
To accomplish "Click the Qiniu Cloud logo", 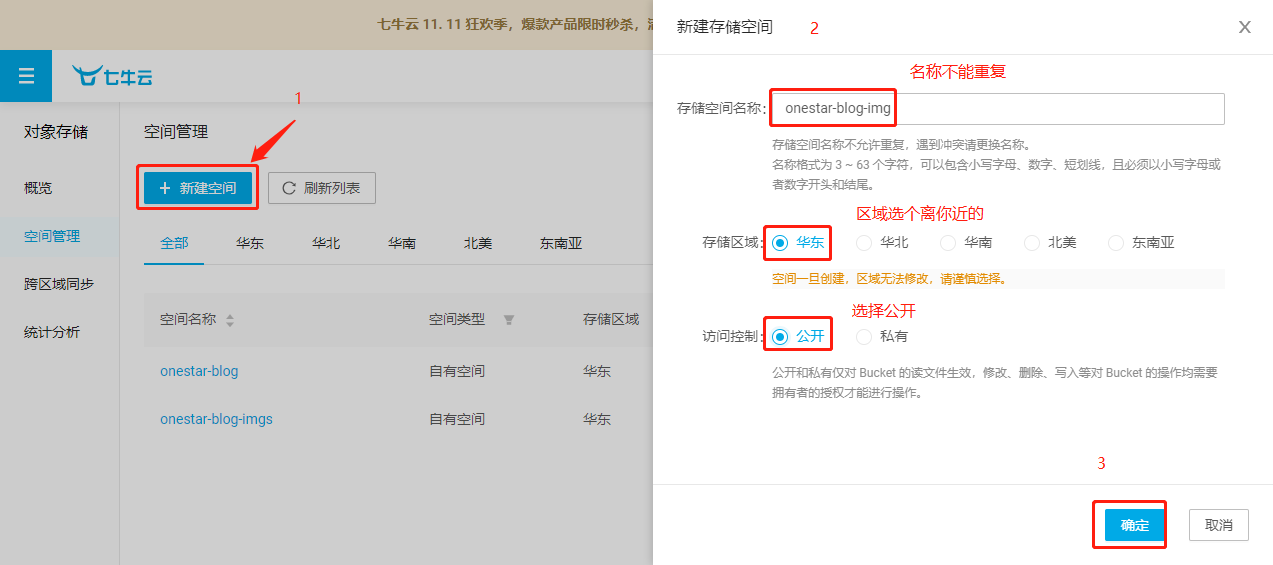I will click(x=112, y=76).
